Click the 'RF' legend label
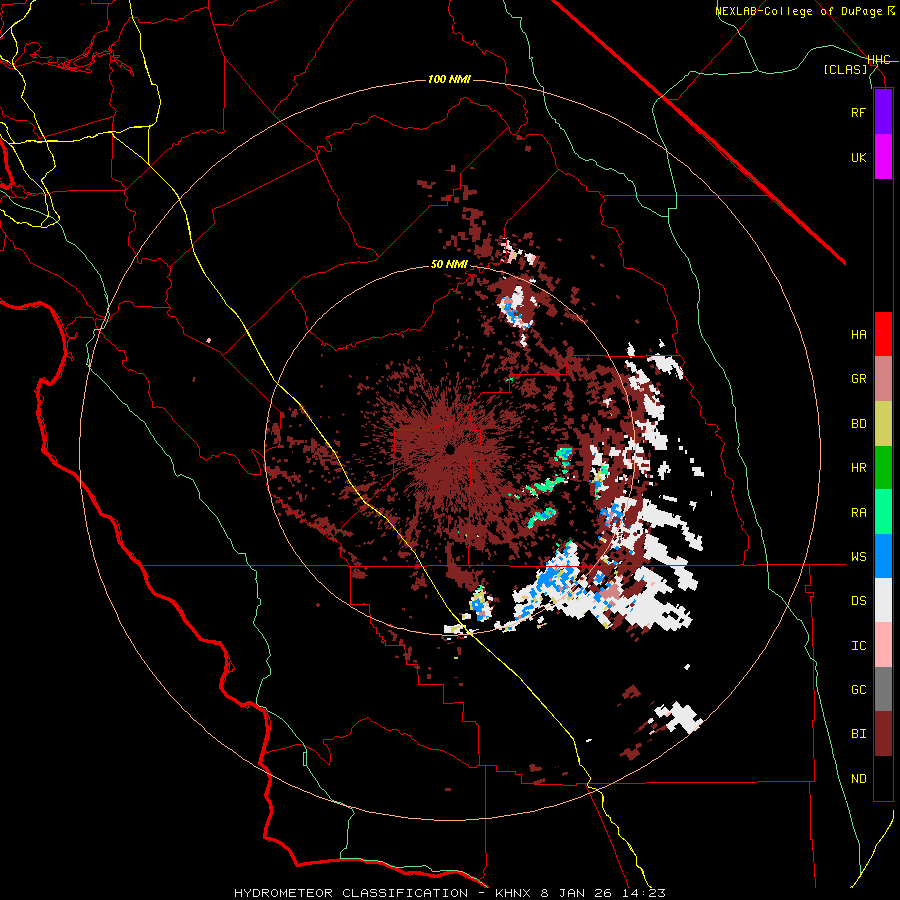Image resolution: width=900 pixels, height=900 pixels. [x=858, y=112]
